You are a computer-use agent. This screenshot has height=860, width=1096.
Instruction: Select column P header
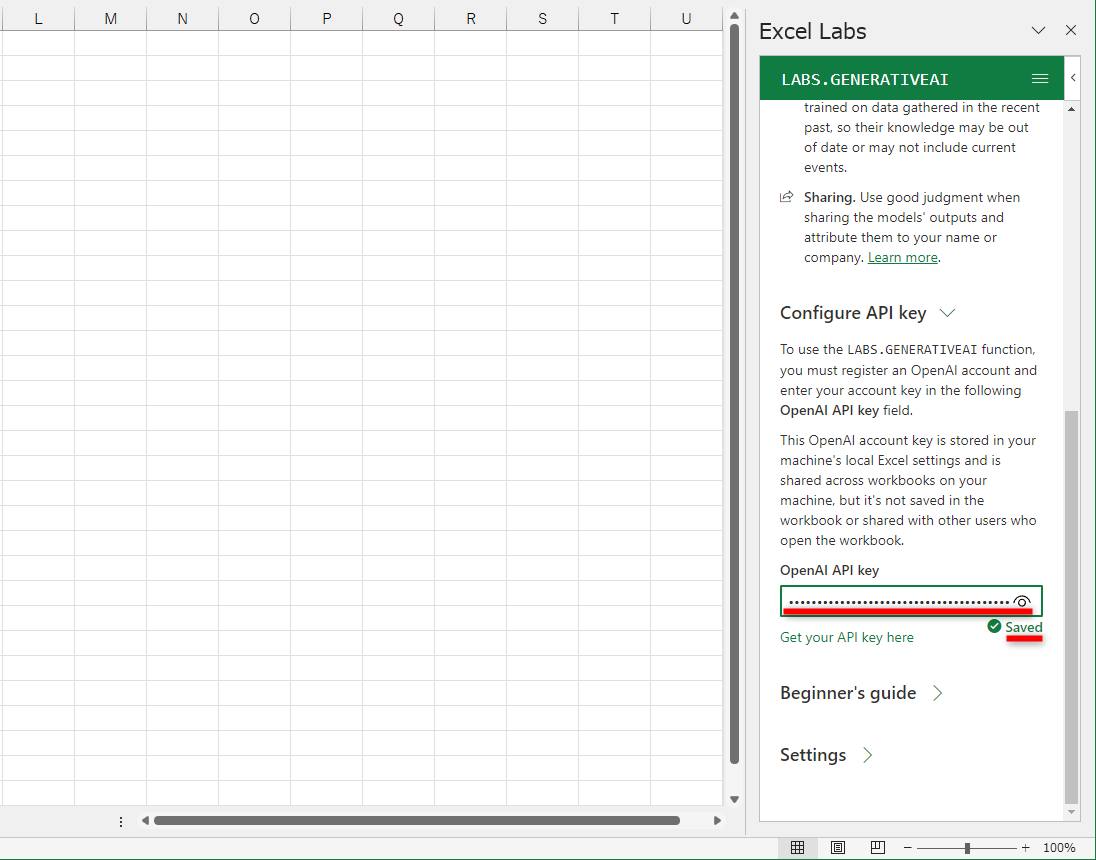click(x=326, y=19)
